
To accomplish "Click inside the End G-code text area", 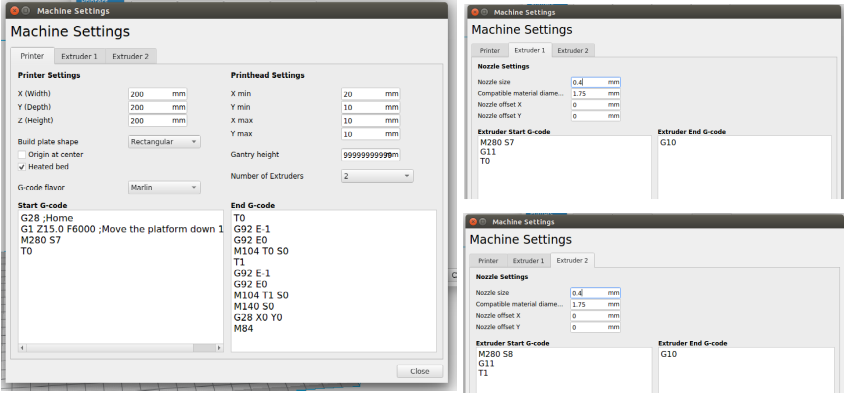I will (x=334, y=281).
